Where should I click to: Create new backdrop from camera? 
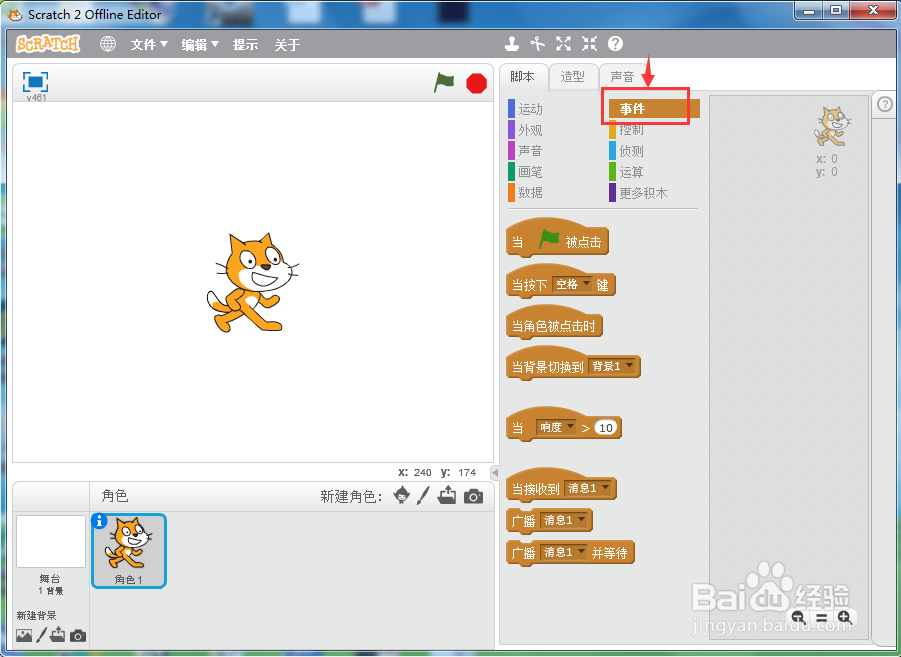tap(78, 636)
